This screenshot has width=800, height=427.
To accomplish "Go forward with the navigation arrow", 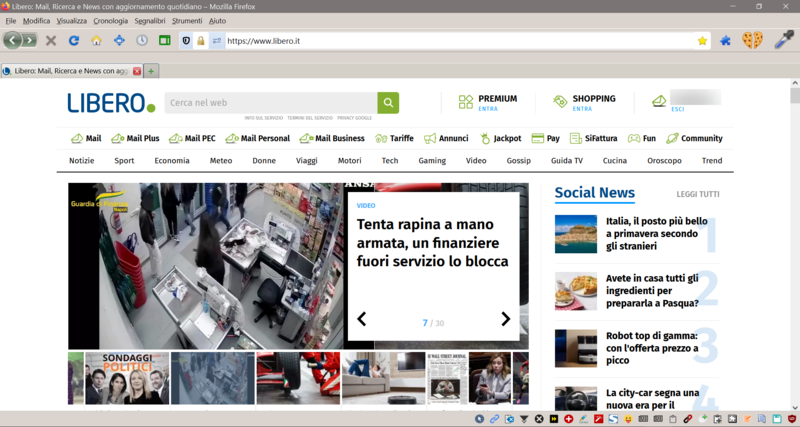I will point(30,40).
